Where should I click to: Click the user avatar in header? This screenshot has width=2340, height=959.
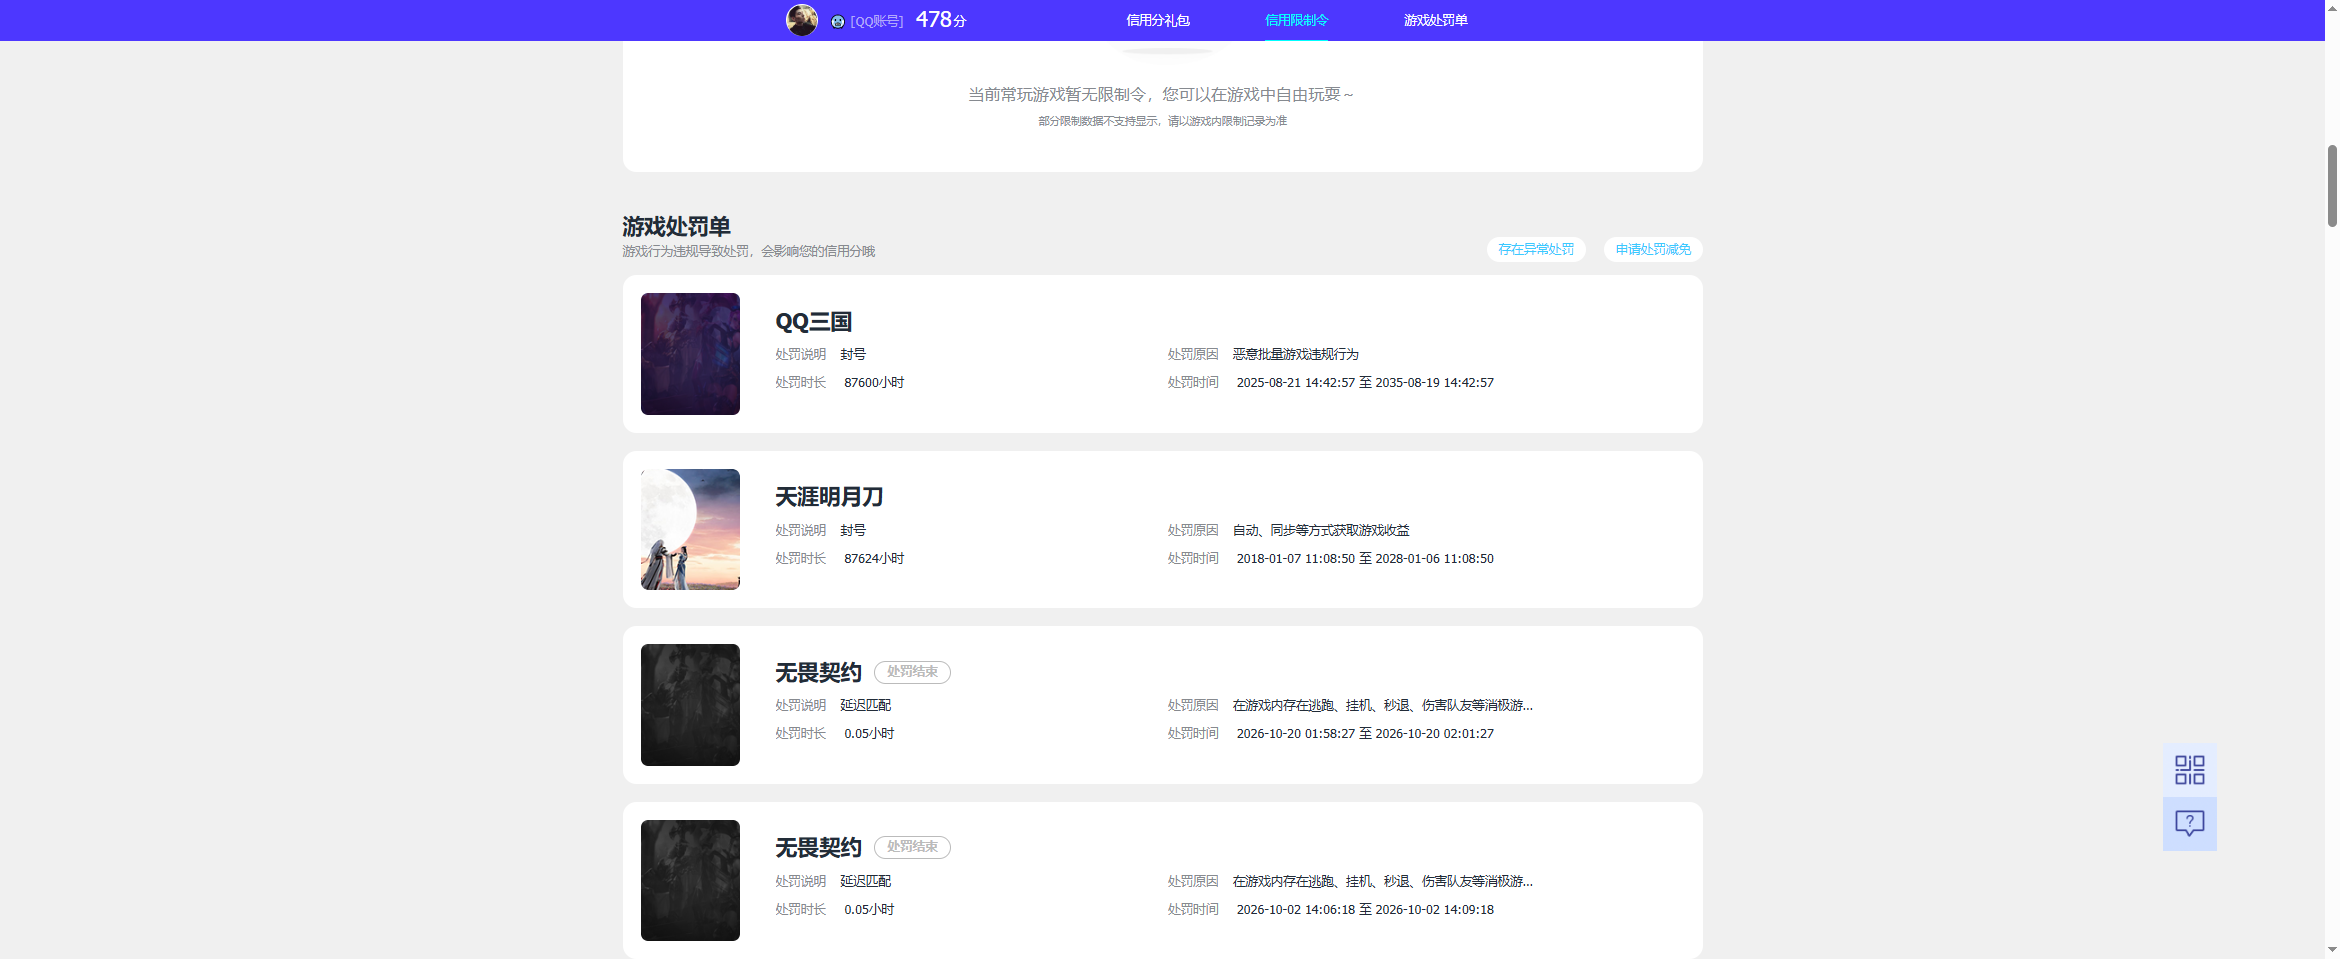pos(802,20)
